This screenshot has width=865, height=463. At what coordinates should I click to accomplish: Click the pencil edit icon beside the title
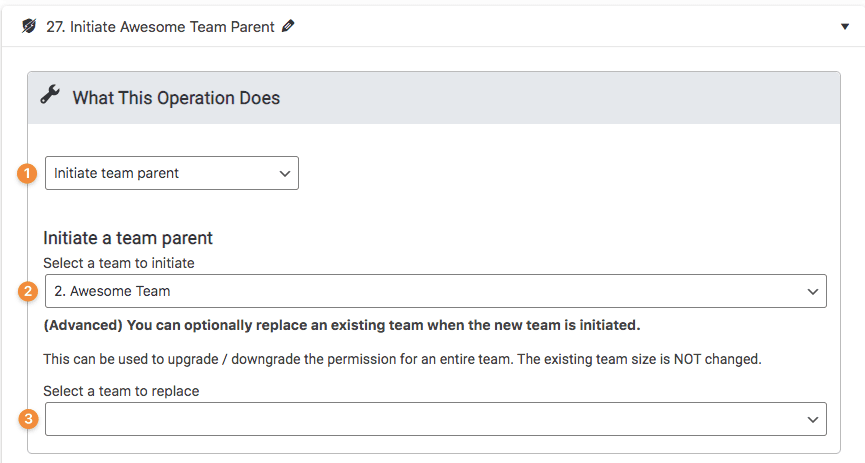click(289, 27)
